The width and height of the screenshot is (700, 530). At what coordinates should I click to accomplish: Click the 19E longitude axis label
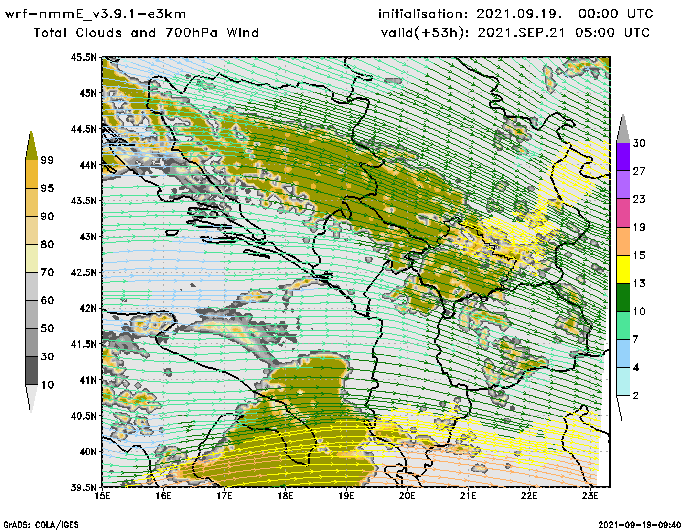tap(346, 496)
